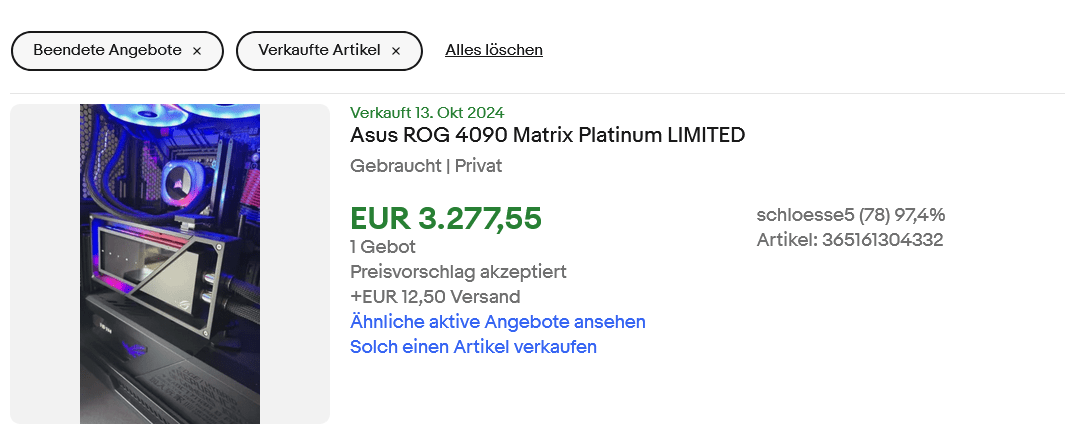Screen dimensions: 1065x431
Task: Click the +EUR 12,50 Versand shipping text
Action: click(x=435, y=297)
